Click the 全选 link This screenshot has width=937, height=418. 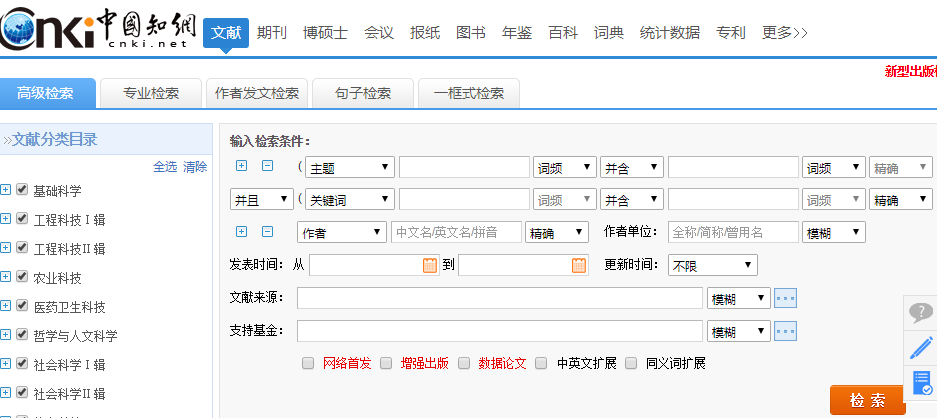(165, 167)
